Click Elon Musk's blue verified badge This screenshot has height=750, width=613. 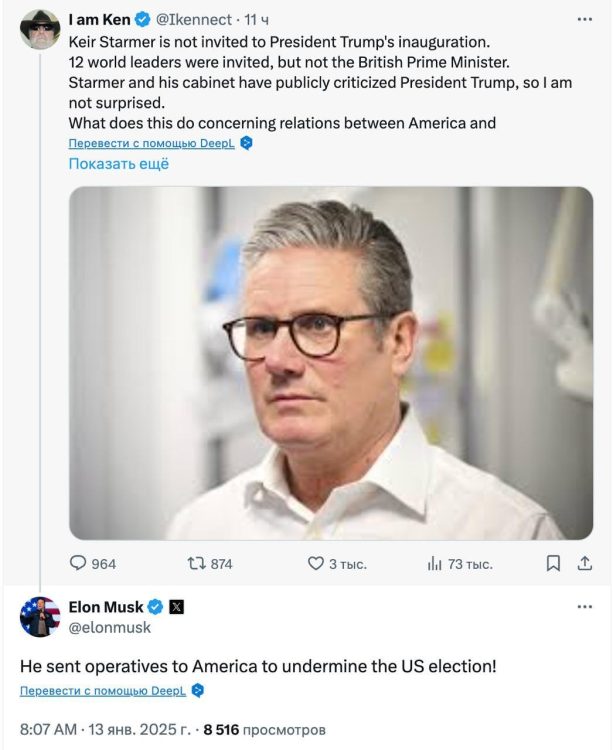click(x=155, y=607)
